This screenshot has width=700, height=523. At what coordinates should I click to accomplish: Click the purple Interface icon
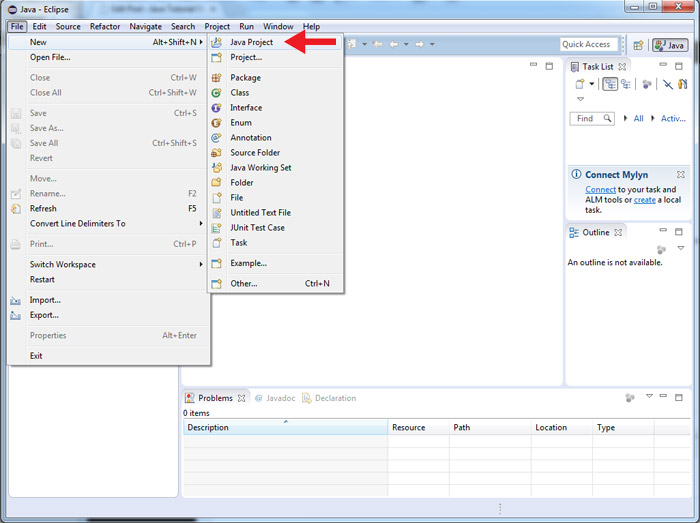(x=217, y=108)
